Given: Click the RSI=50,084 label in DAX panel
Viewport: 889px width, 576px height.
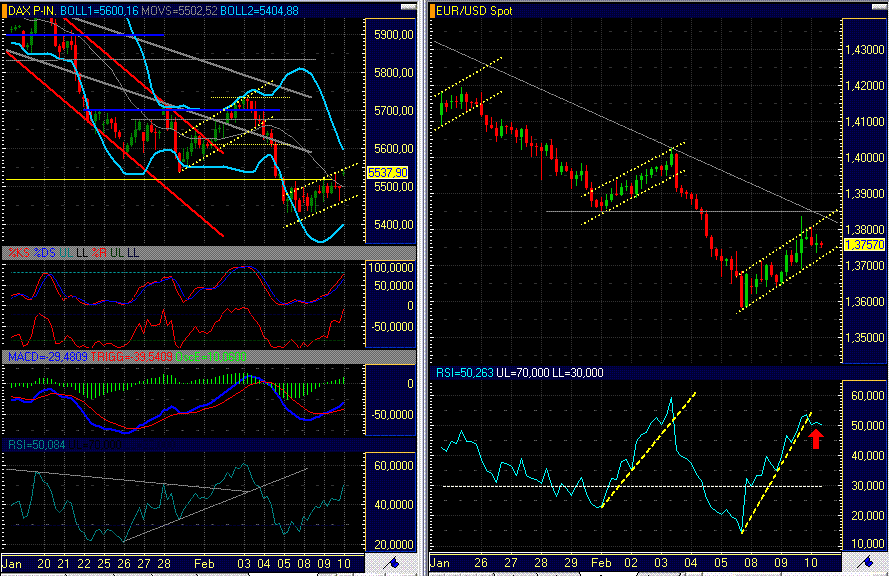Looking at the screenshot, I should click(x=37, y=445).
